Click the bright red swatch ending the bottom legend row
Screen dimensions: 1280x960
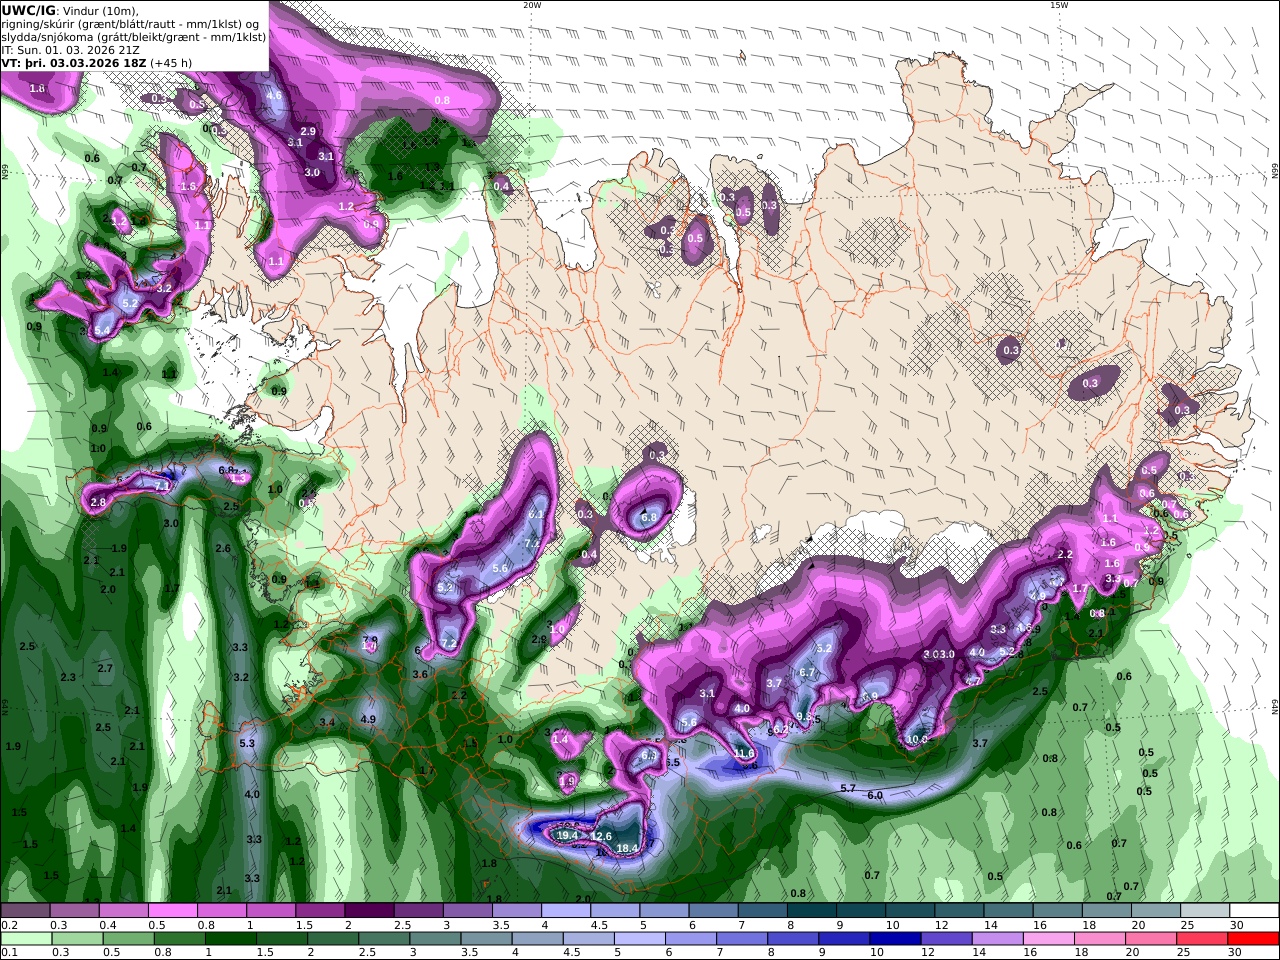[x=1254, y=939]
